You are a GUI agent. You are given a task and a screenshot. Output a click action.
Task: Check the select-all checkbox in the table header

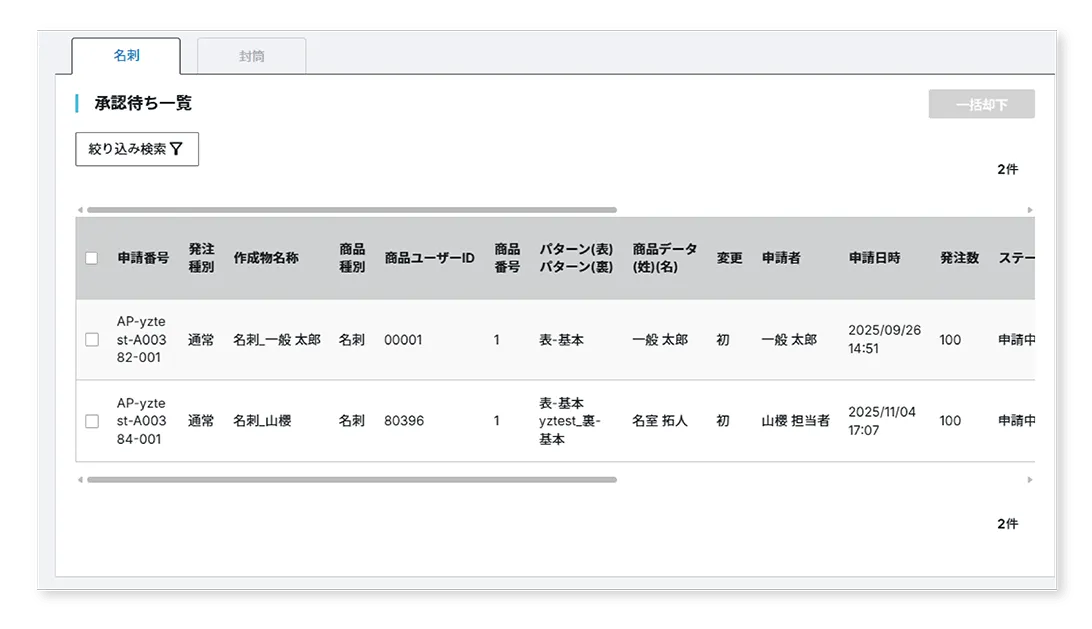tap(91, 257)
